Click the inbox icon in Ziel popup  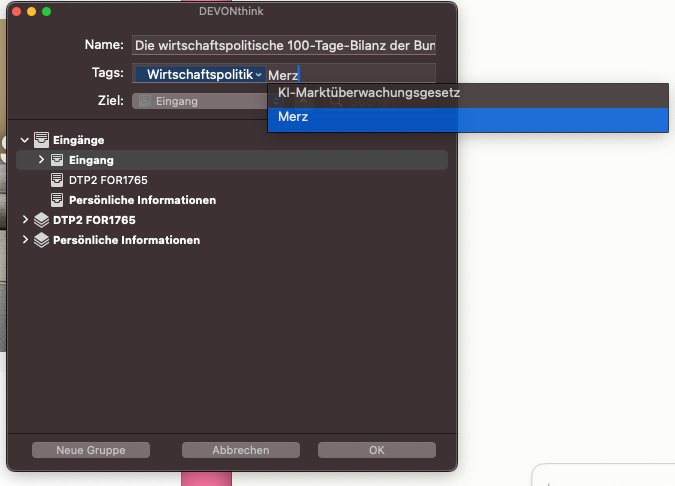[x=145, y=101]
